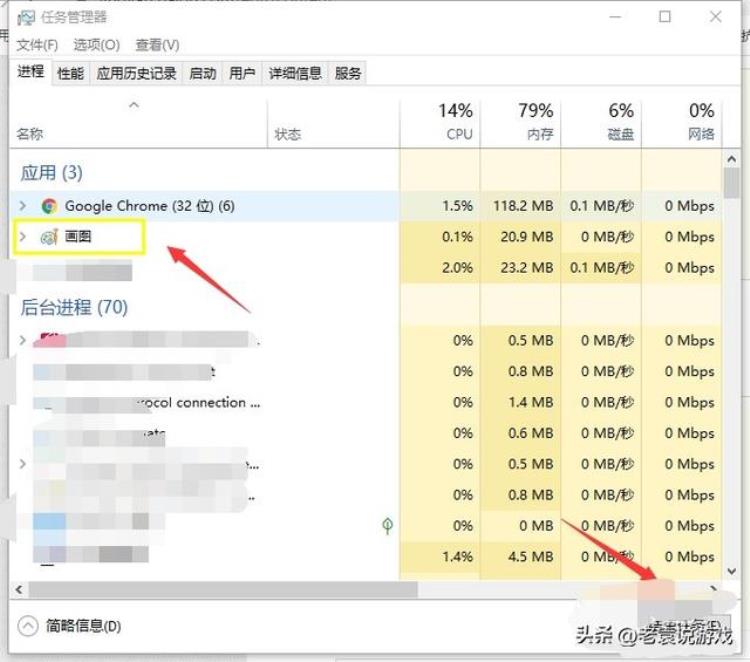Switch to the 用户 tab
The width and height of the screenshot is (750, 662).
coord(242,73)
